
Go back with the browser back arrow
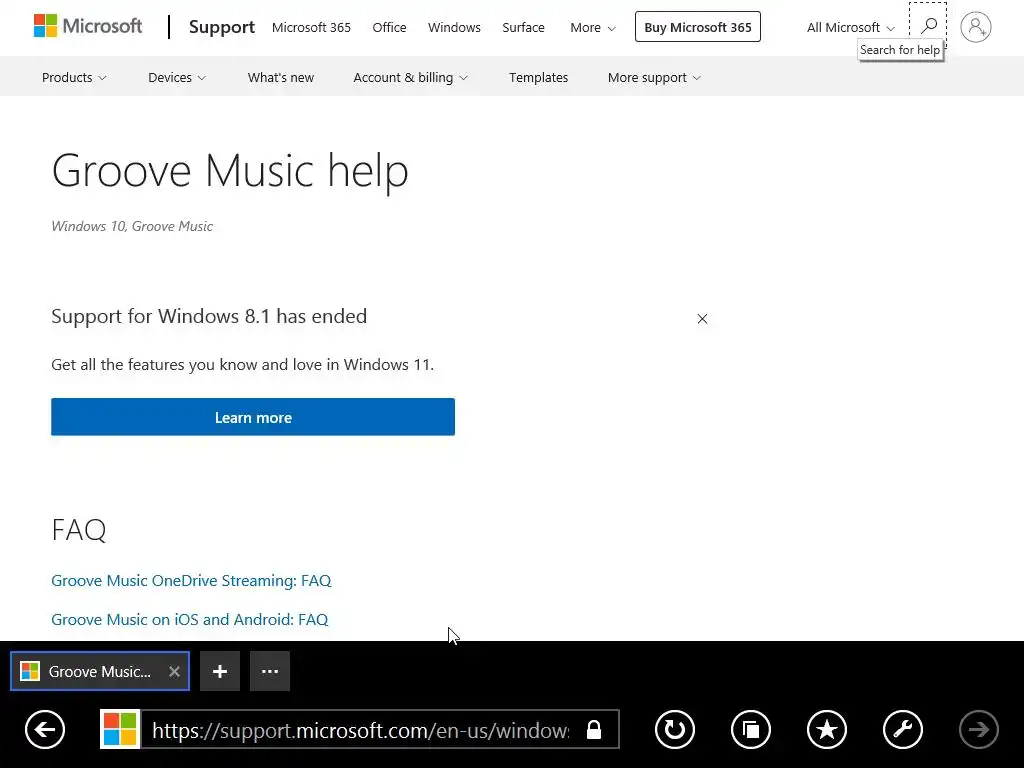pos(45,729)
